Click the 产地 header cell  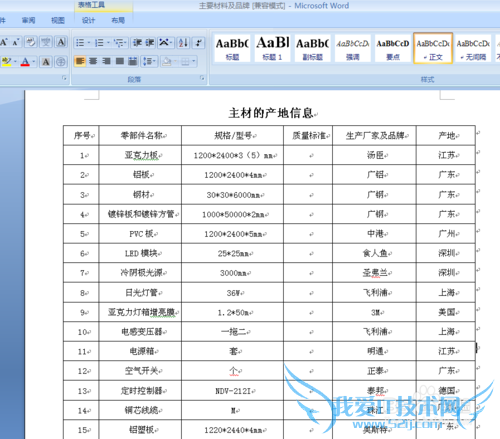[447, 136]
